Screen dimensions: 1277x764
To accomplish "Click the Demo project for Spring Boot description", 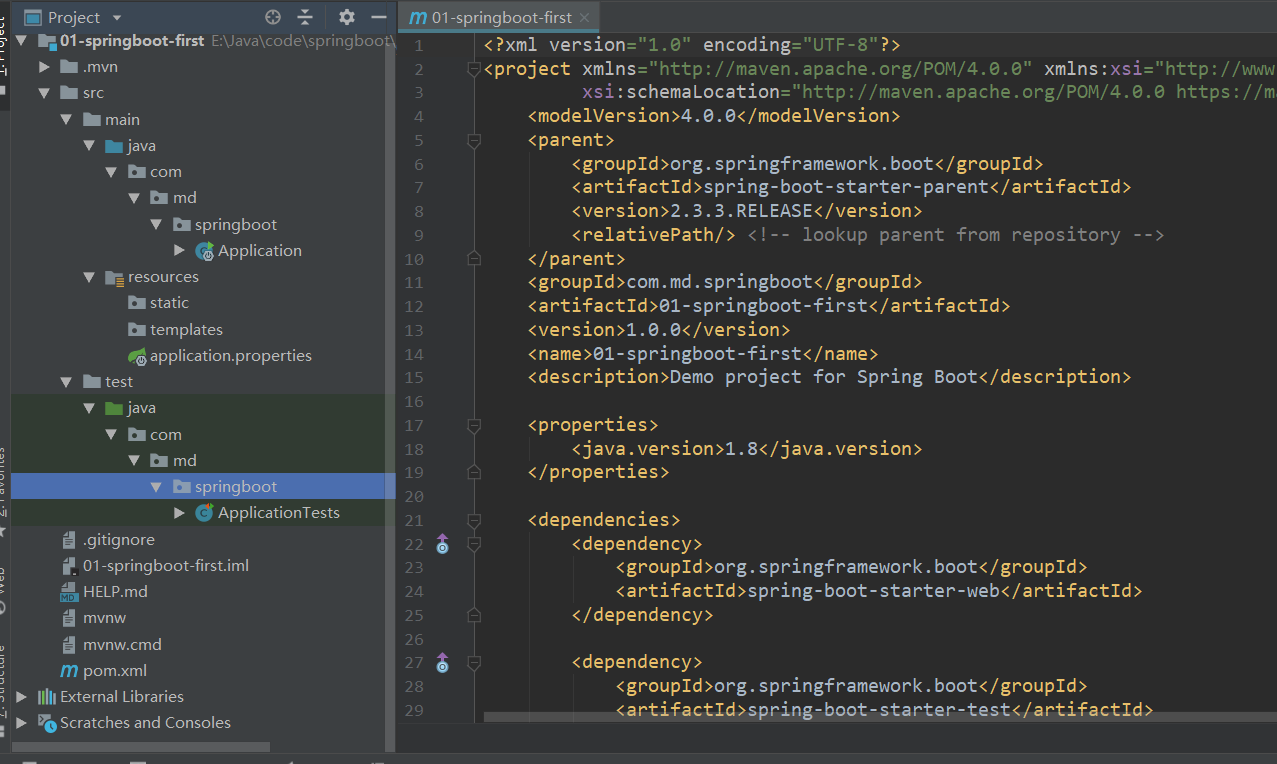I will coord(824,377).
